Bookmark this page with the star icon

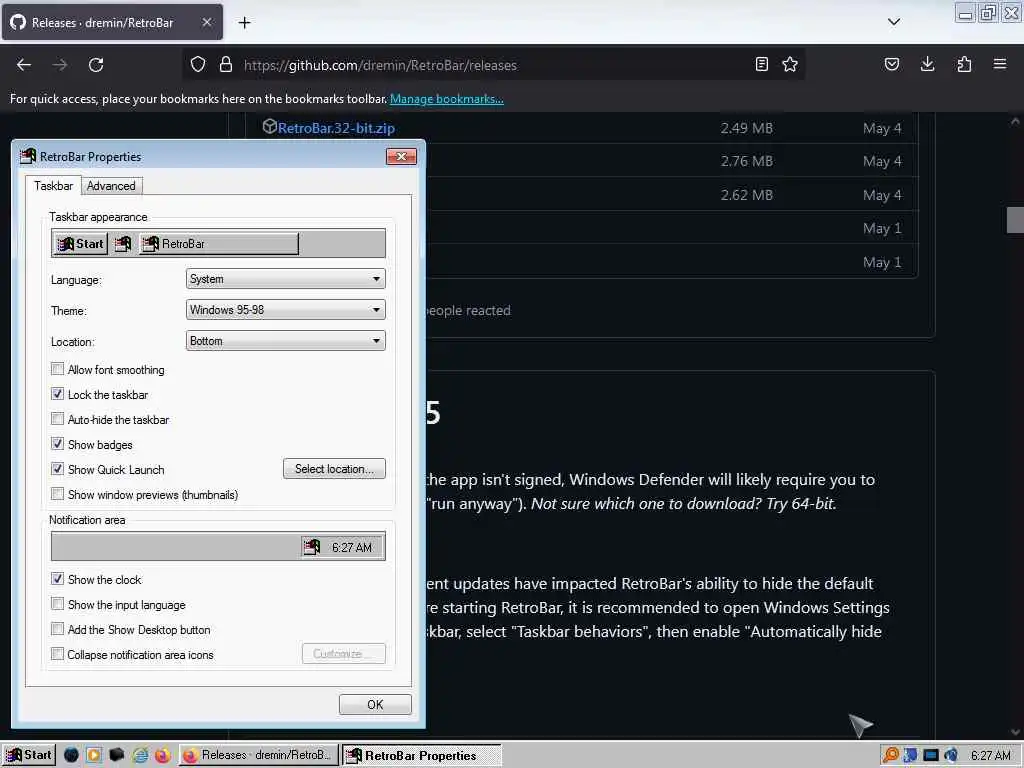790,65
